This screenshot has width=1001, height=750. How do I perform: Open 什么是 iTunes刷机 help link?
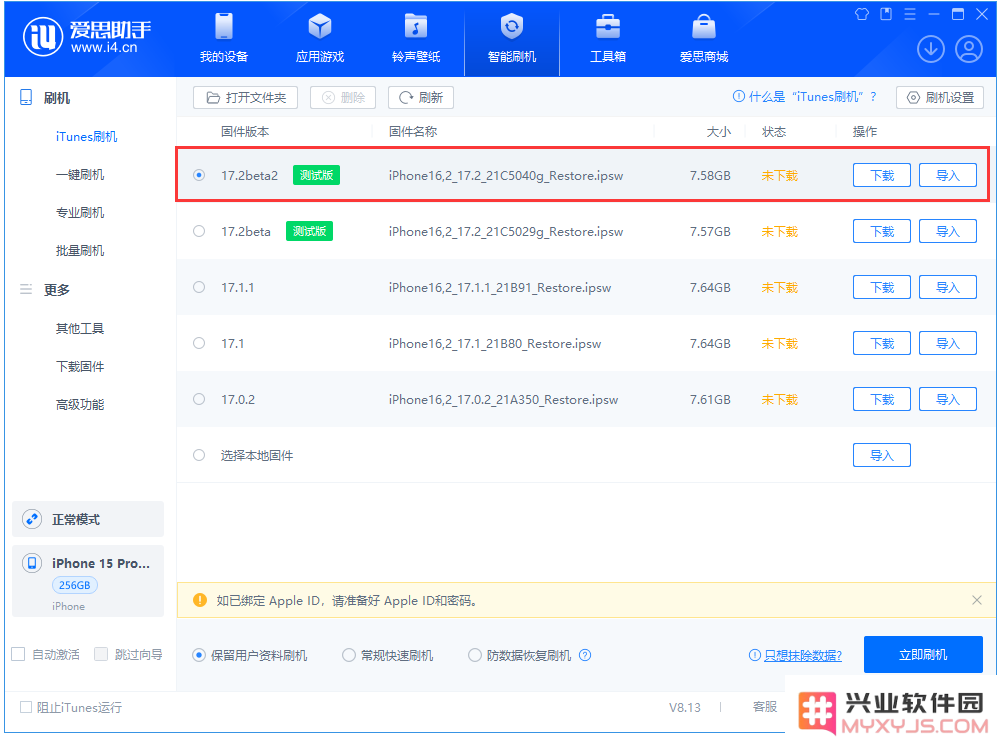[804, 97]
